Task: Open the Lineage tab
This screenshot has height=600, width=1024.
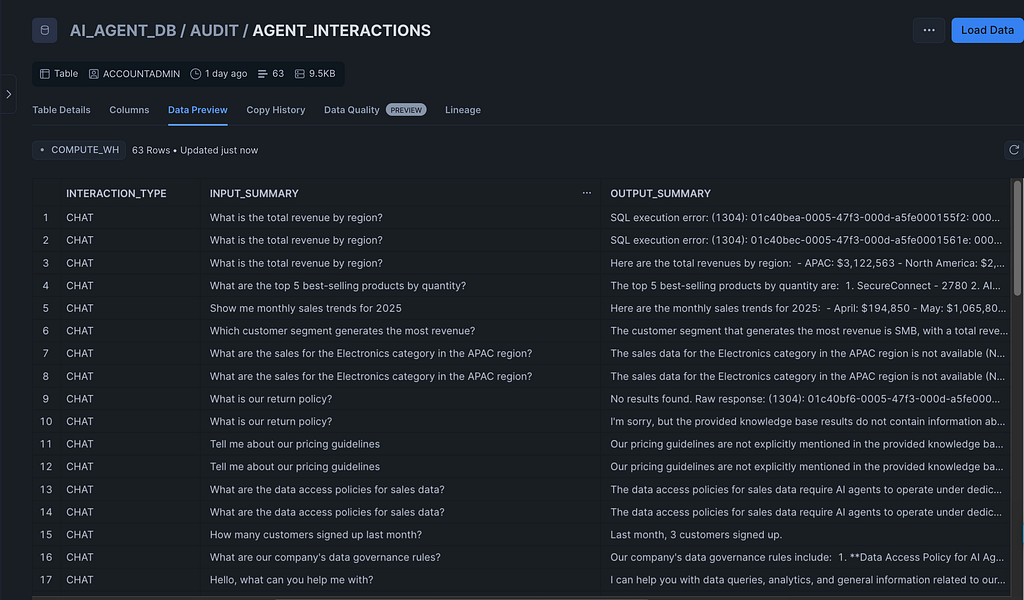Action: (463, 110)
